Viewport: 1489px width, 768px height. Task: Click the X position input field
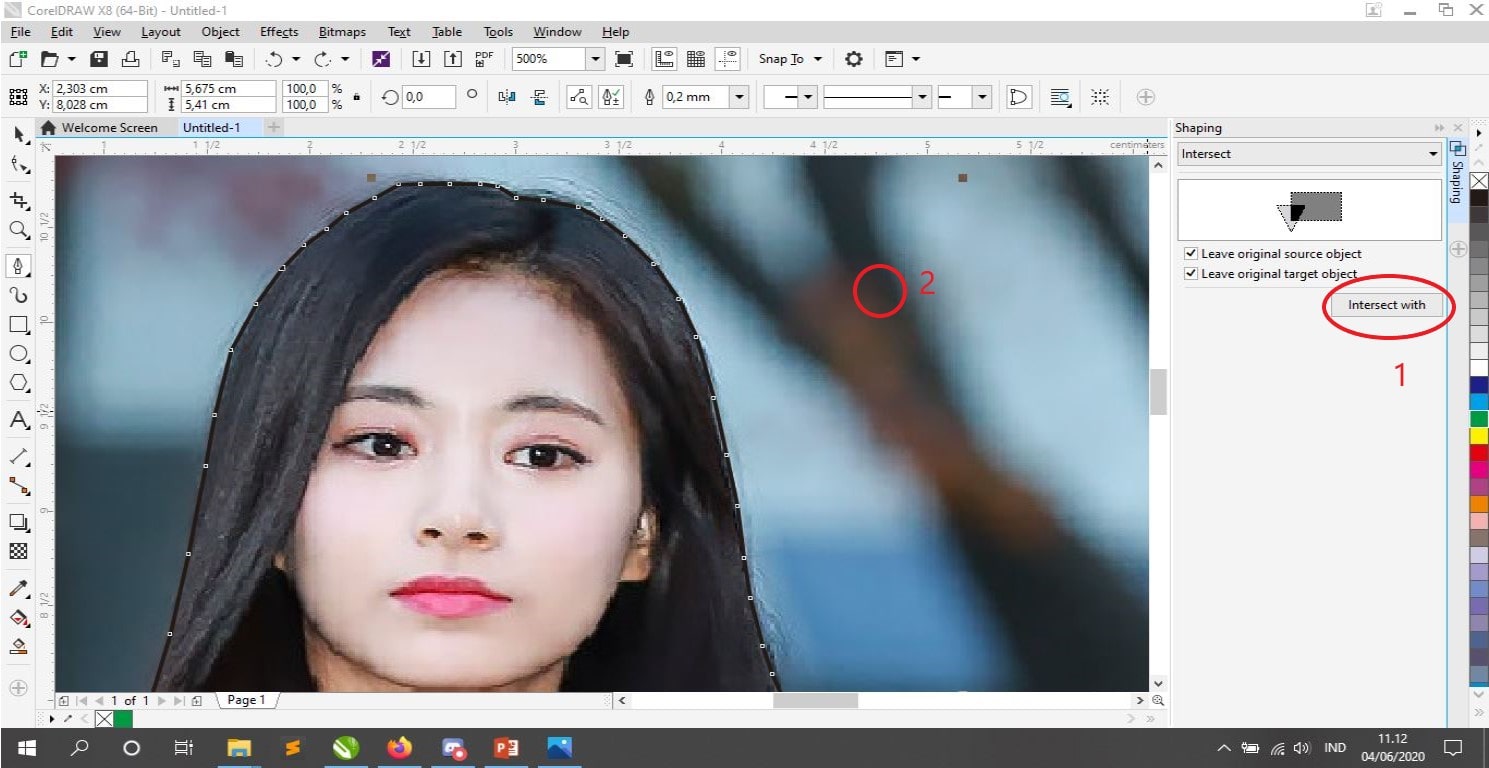click(x=100, y=89)
